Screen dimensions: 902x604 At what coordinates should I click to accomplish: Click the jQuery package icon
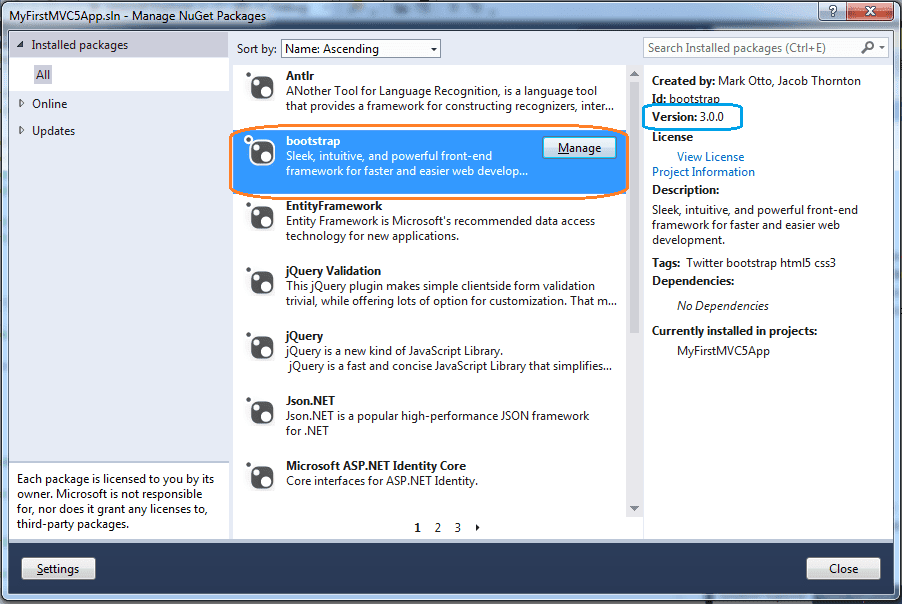point(261,347)
